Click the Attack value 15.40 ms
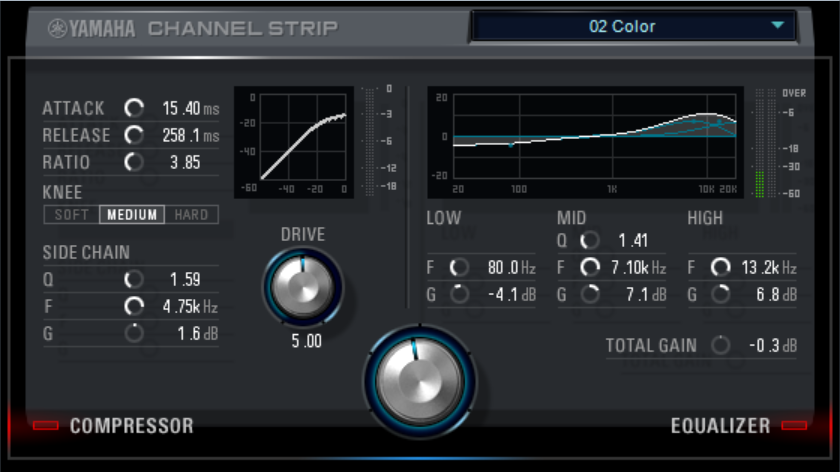The width and height of the screenshot is (840, 472). point(191,109)
